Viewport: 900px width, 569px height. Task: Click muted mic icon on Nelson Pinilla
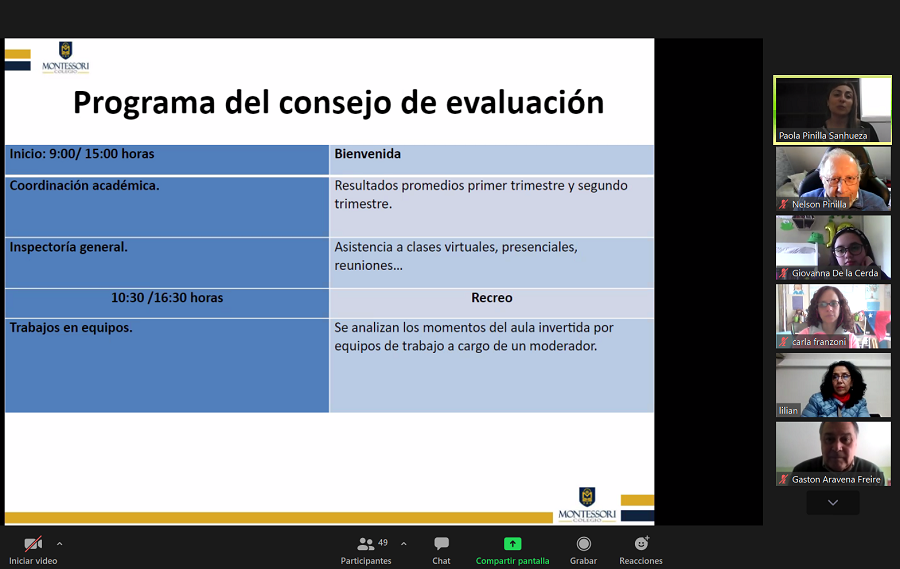point(783,204)
